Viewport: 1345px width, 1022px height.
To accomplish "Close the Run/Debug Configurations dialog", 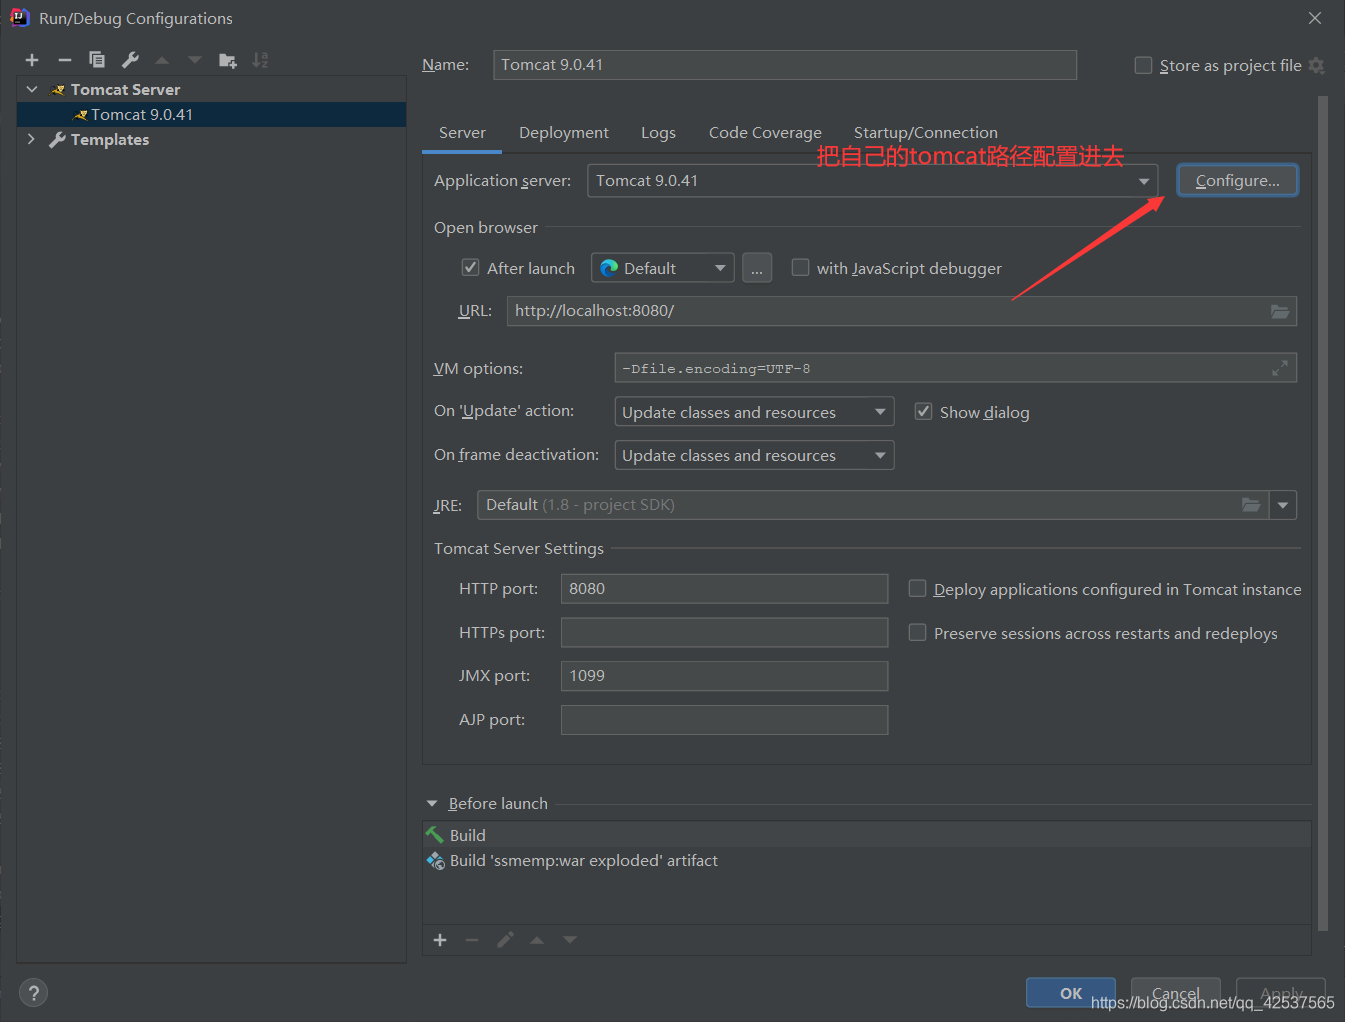I will [x=1315, y=18].
